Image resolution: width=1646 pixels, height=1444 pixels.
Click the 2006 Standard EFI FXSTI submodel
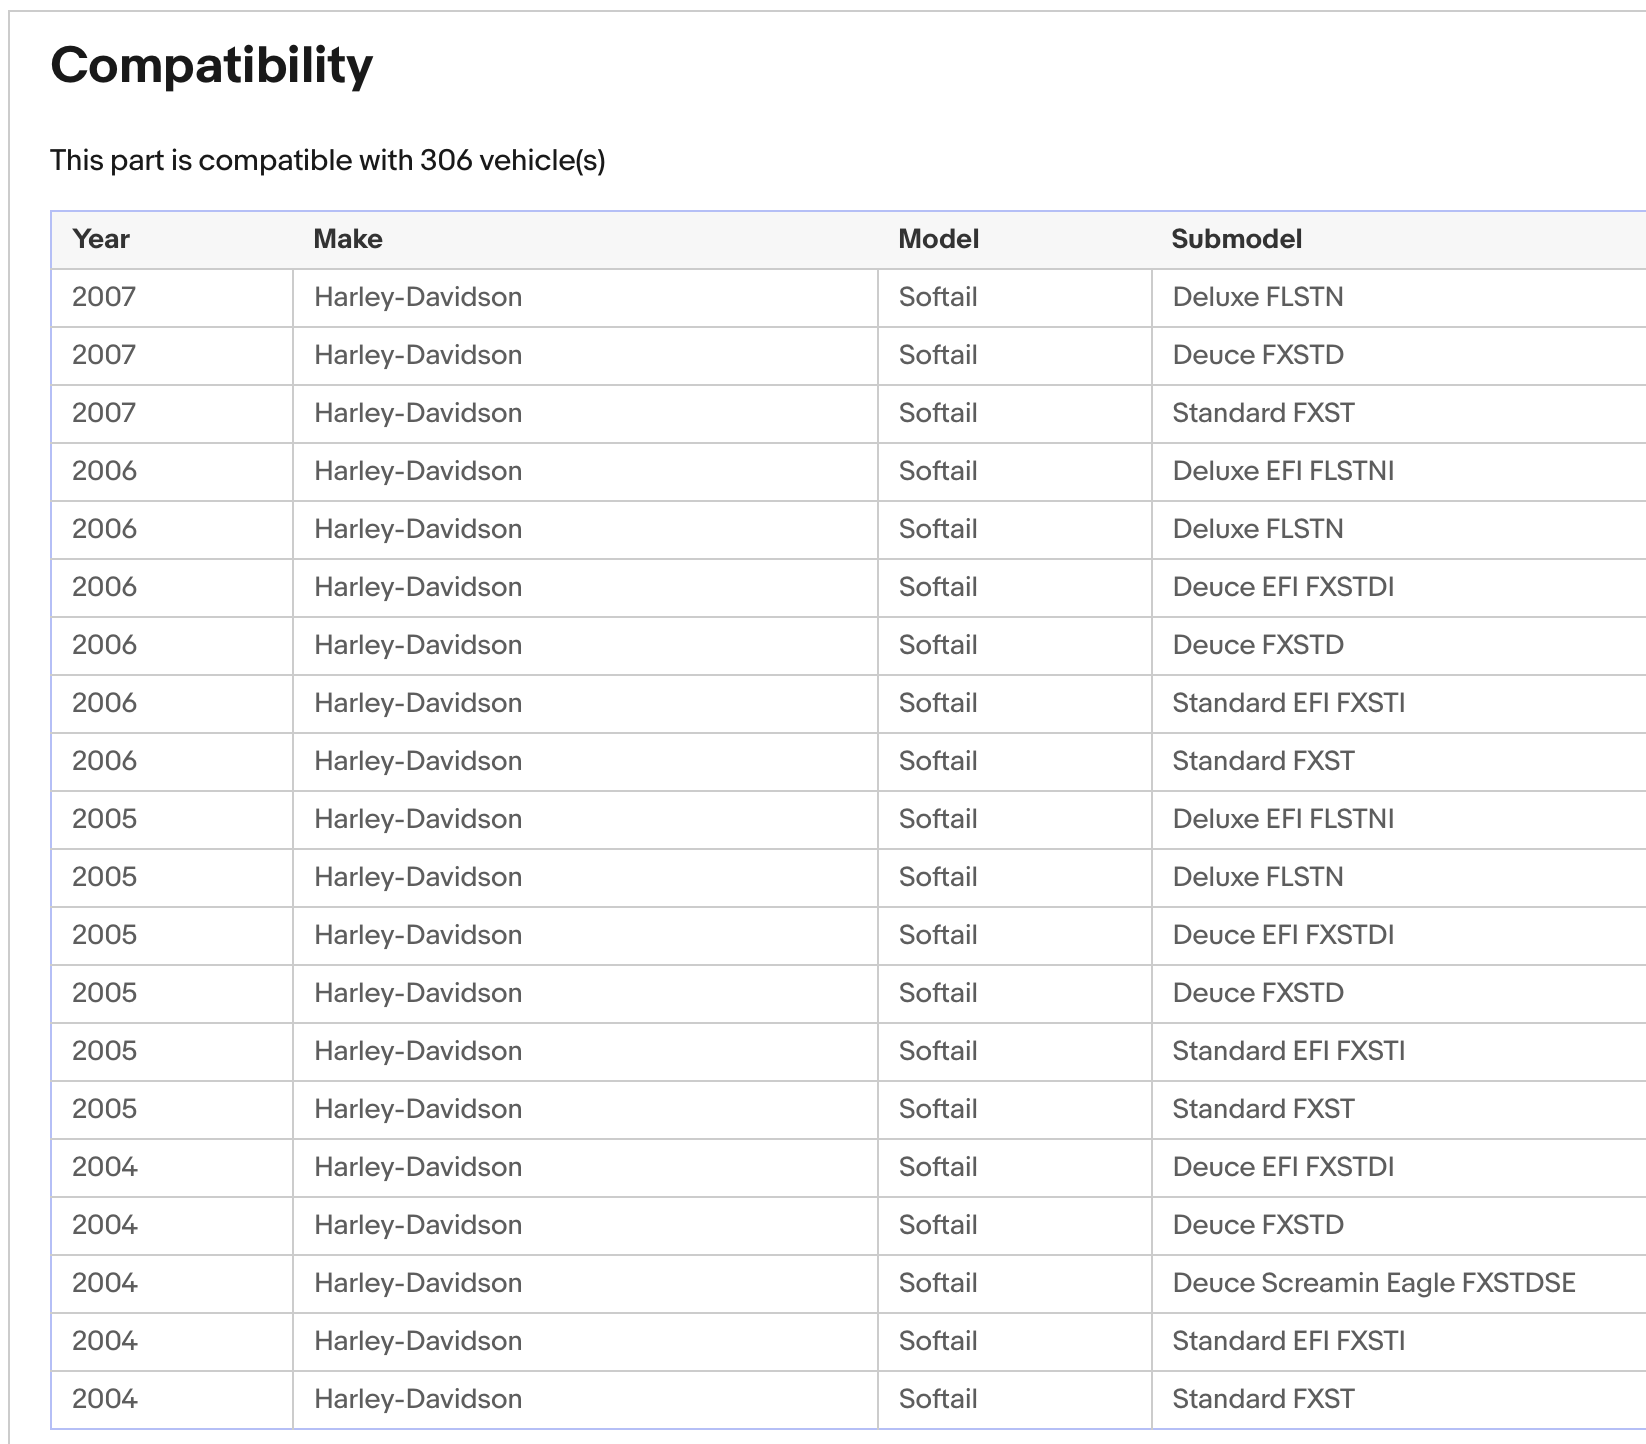click(1288, 703)
